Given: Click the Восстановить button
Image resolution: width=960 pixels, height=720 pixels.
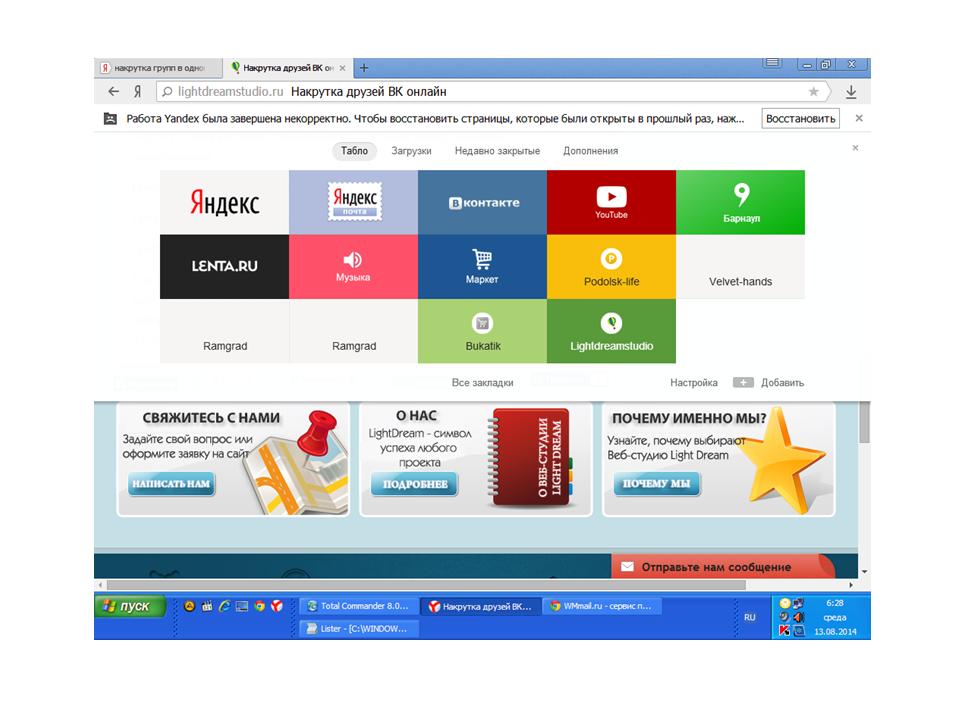Looking at the screenshot, I should click(x=800, y=119).
